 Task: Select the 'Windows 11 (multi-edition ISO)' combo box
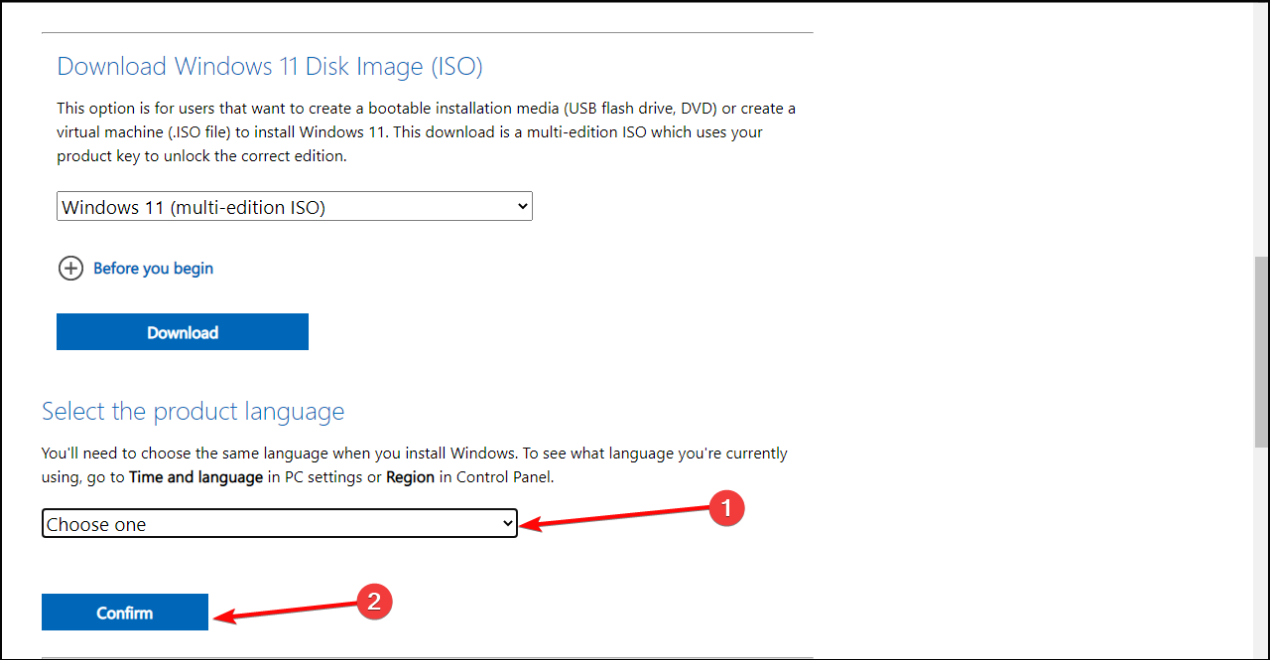294,206
